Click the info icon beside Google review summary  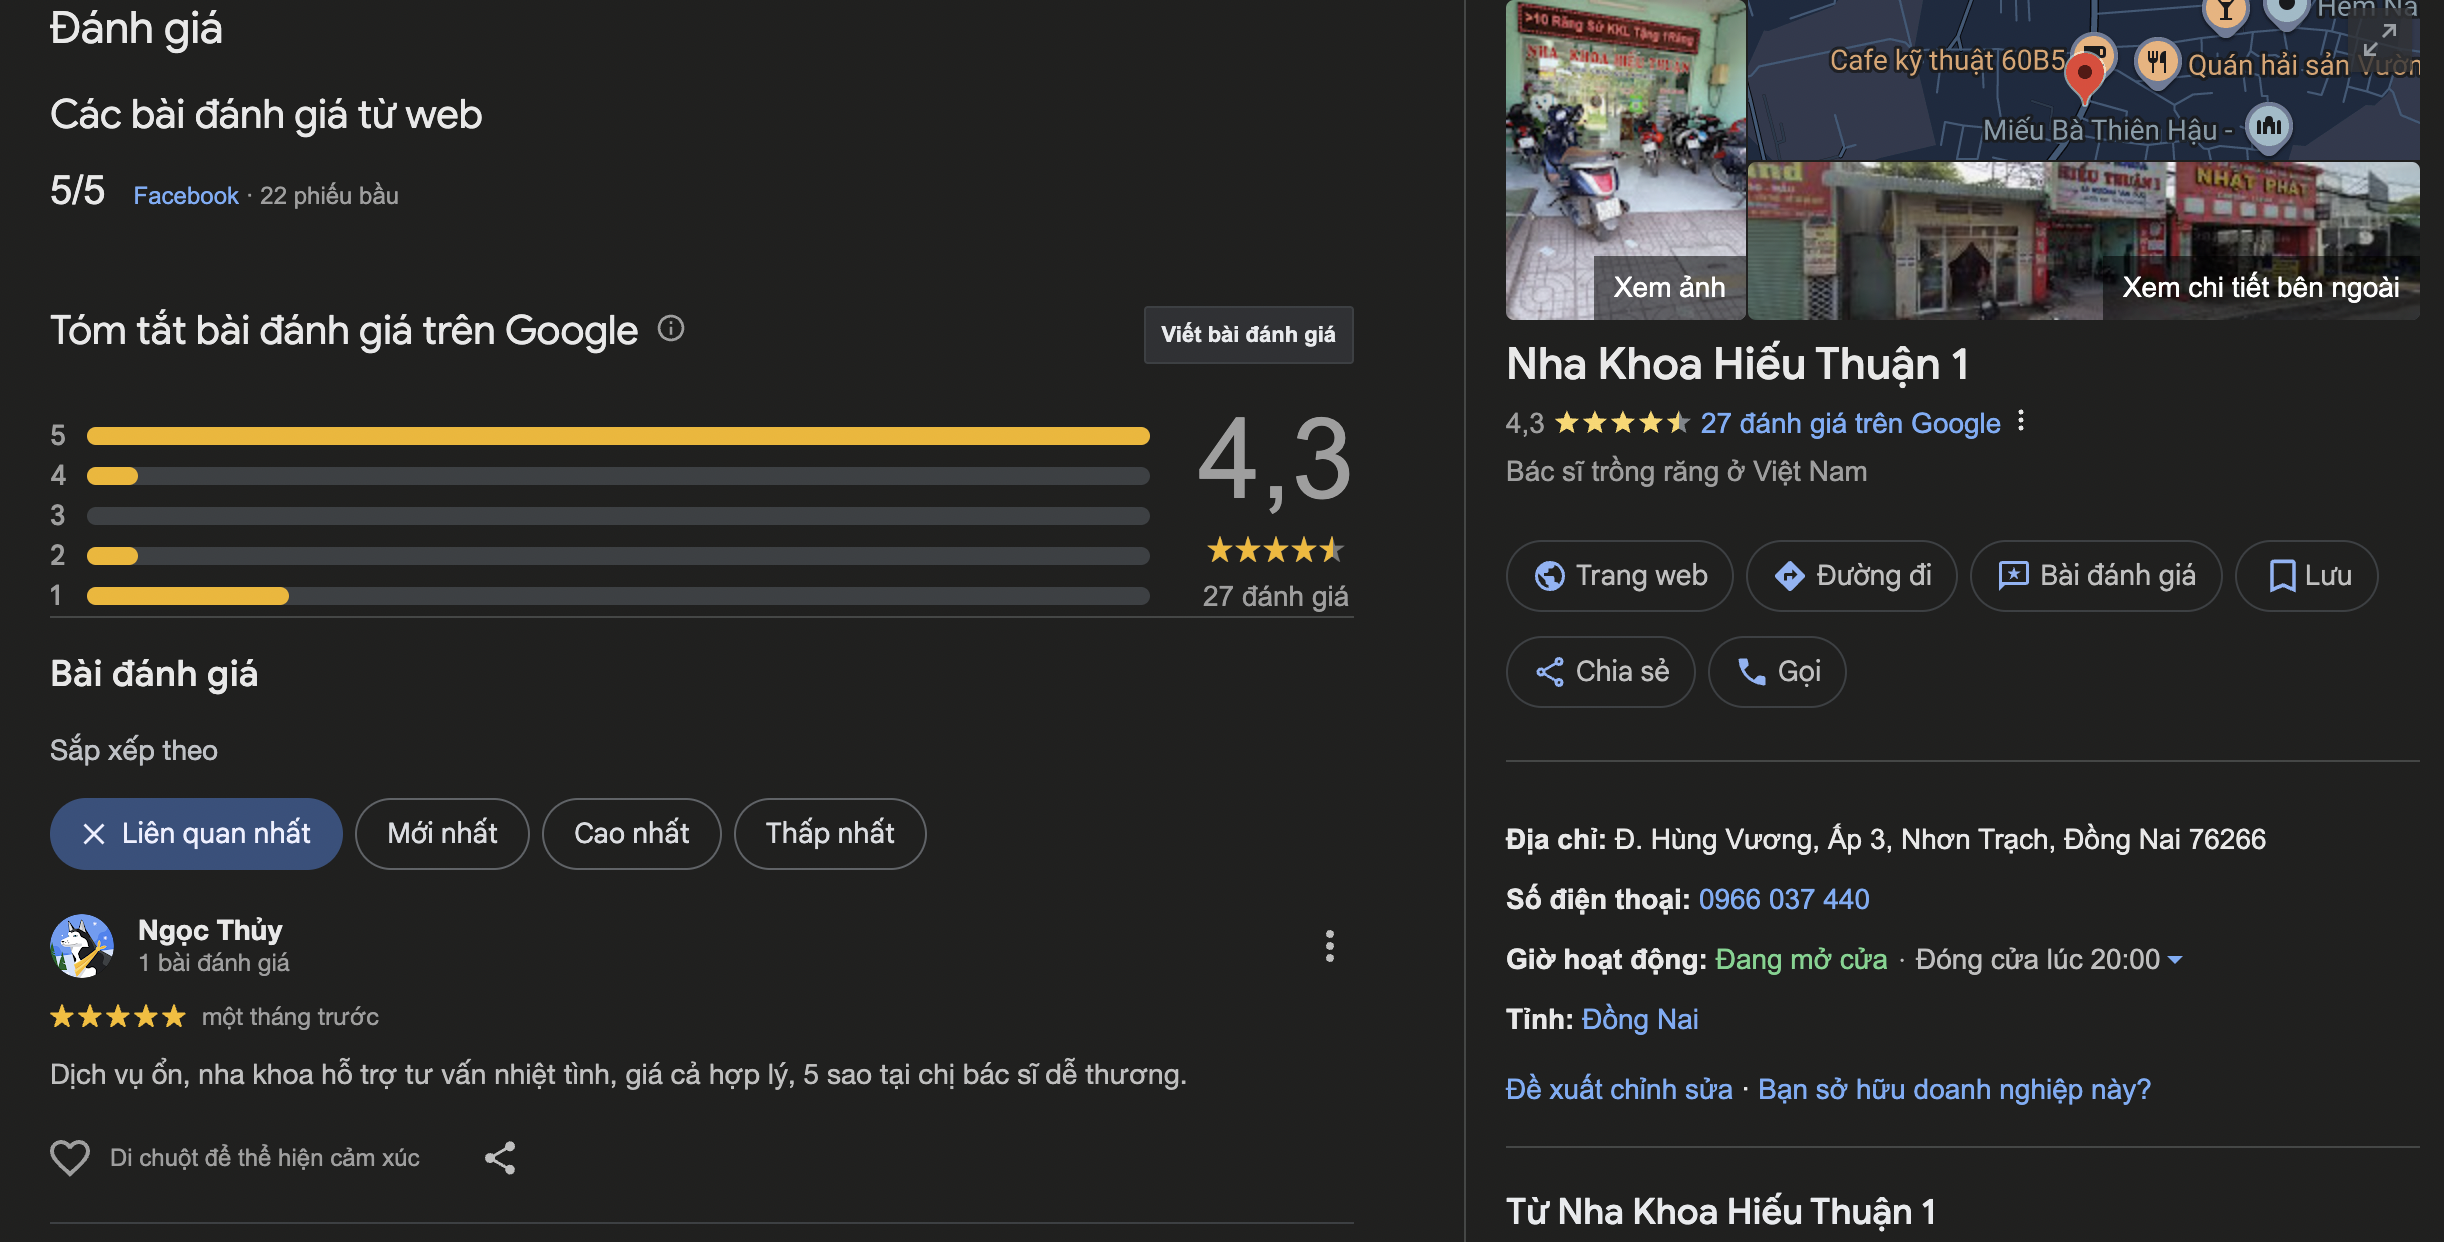671,328
